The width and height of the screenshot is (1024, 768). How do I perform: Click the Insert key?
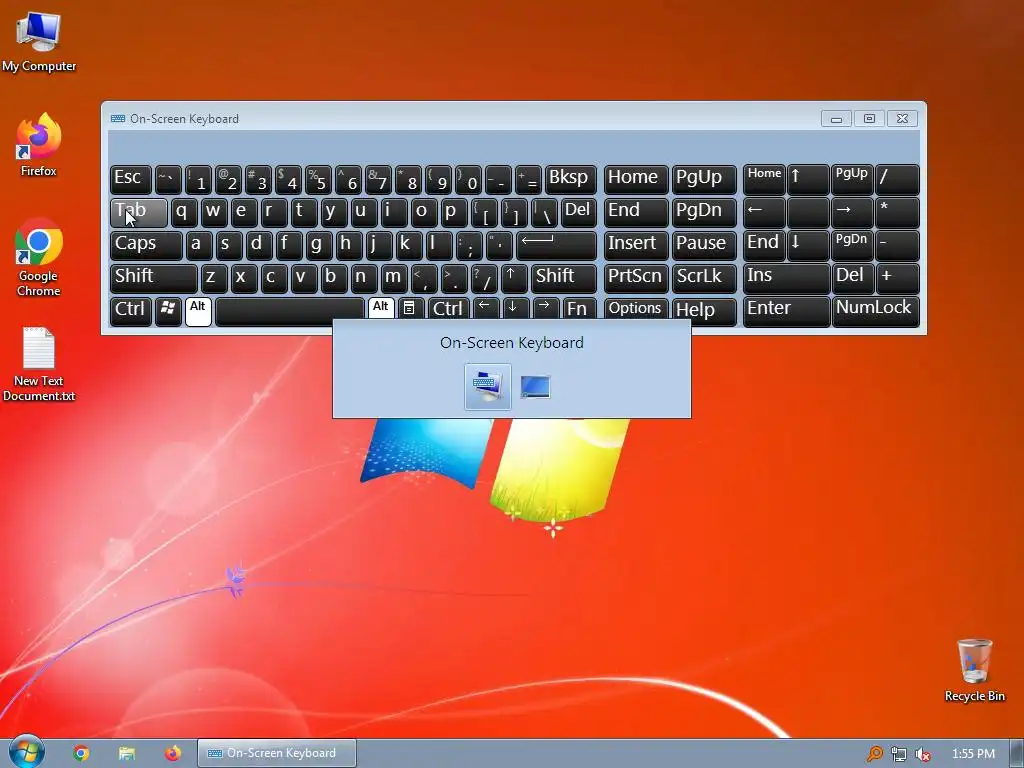click(635, 245)
